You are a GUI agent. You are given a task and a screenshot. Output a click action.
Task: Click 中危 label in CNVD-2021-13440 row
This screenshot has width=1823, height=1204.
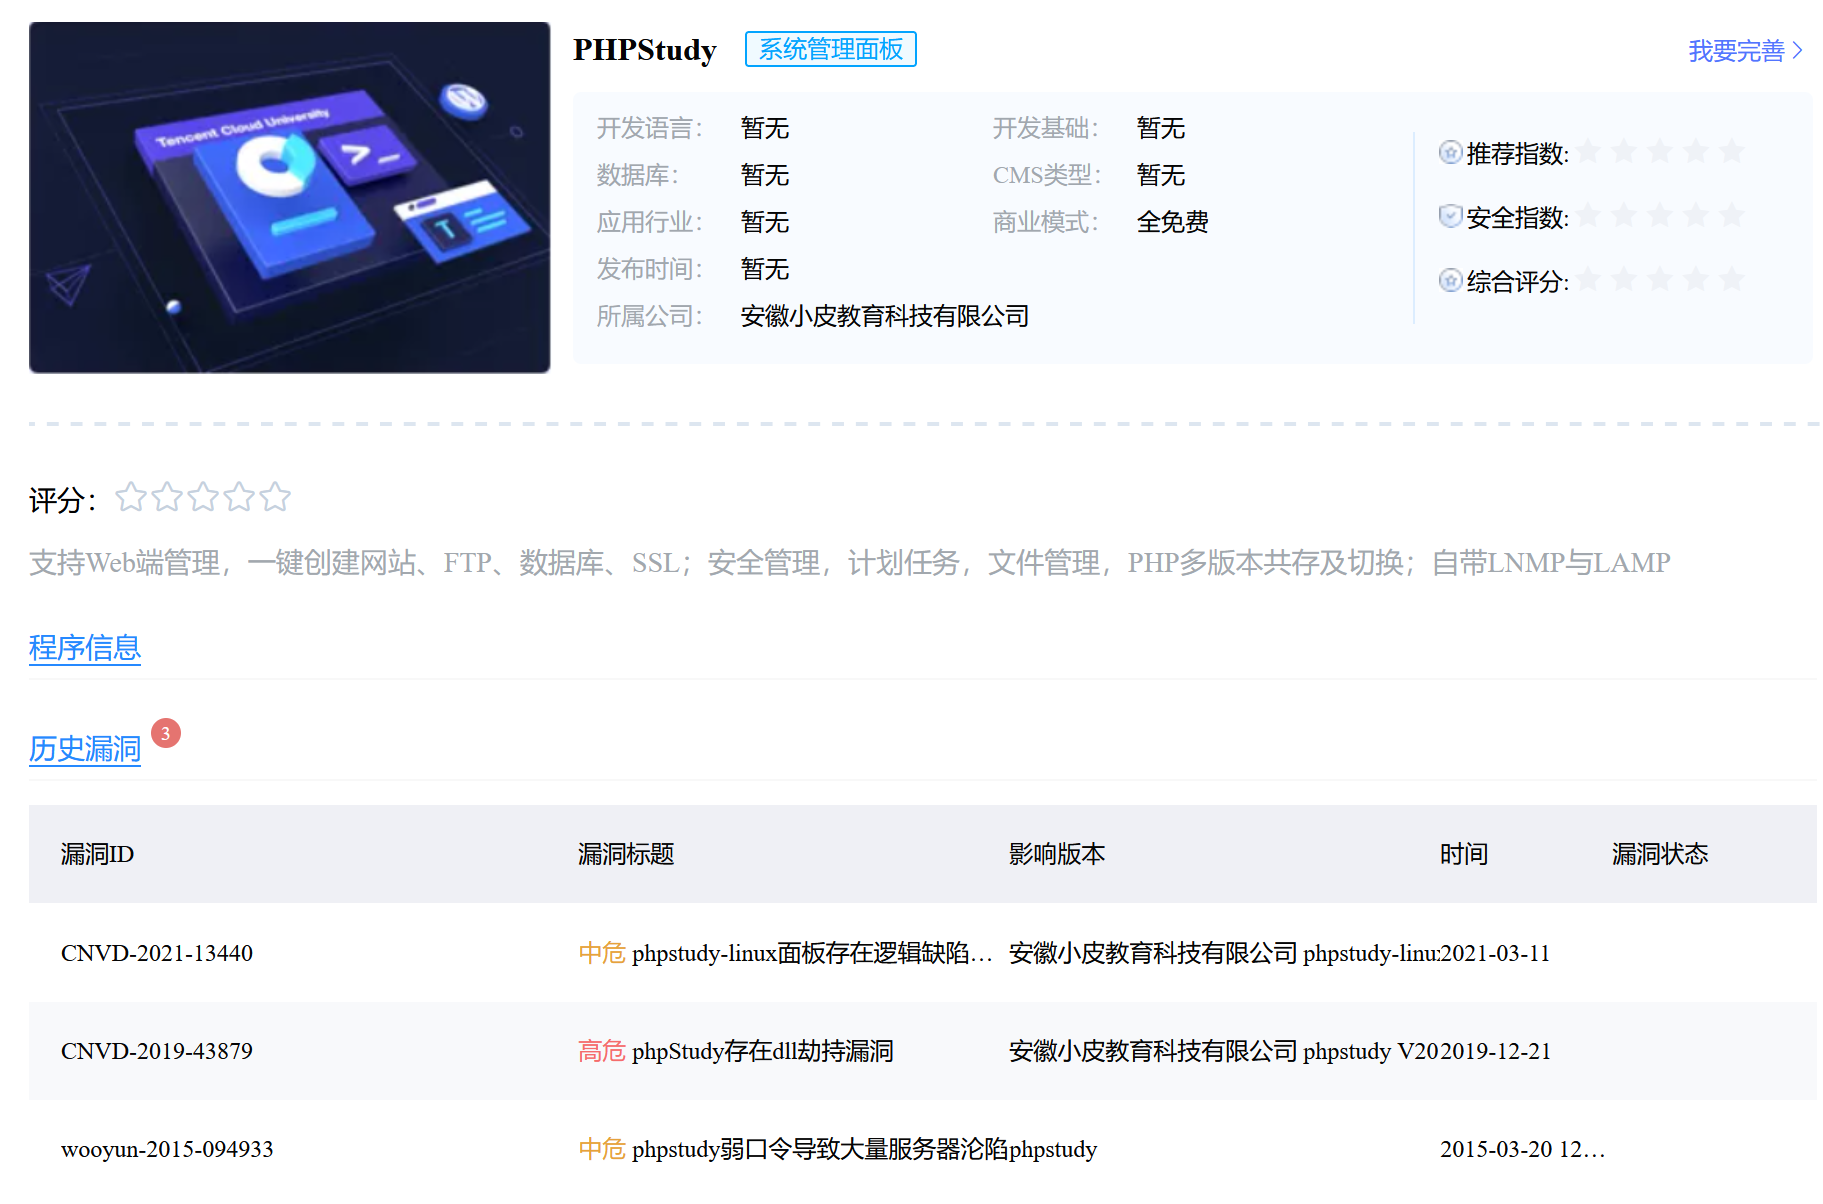point(602,953)
